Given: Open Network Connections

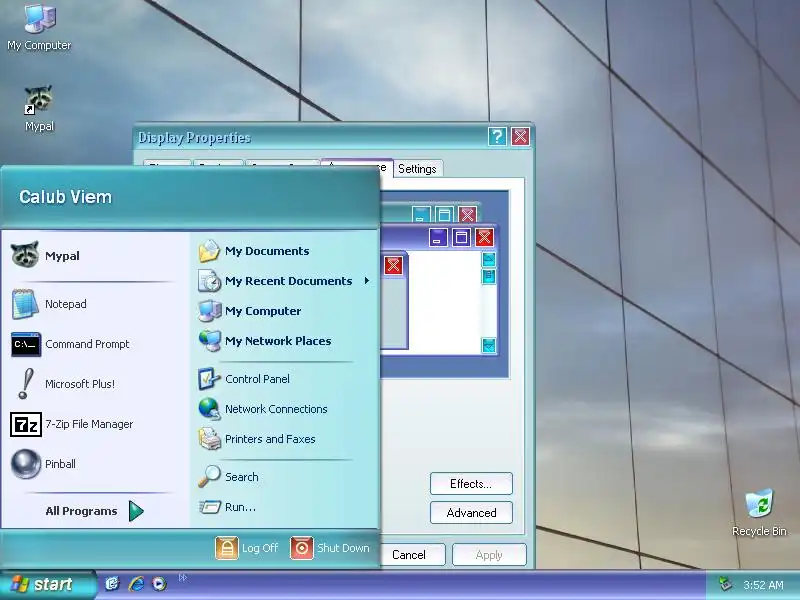Looking at the screenshot, I should (x=285, y=409).
